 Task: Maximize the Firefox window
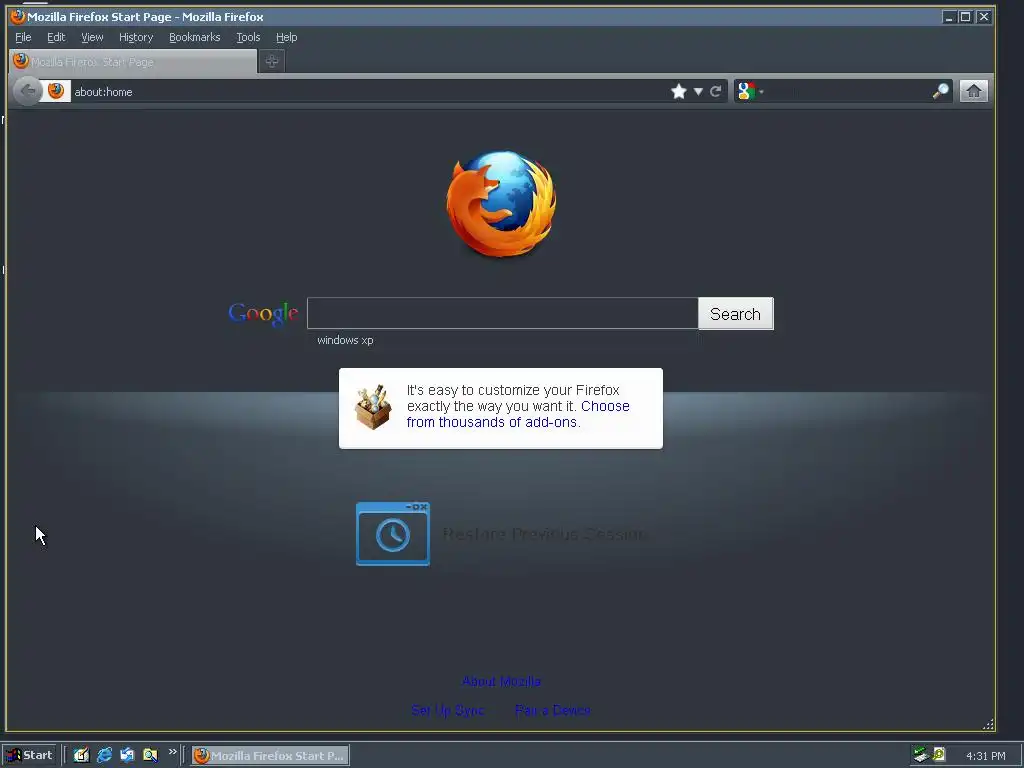point(966,17)
